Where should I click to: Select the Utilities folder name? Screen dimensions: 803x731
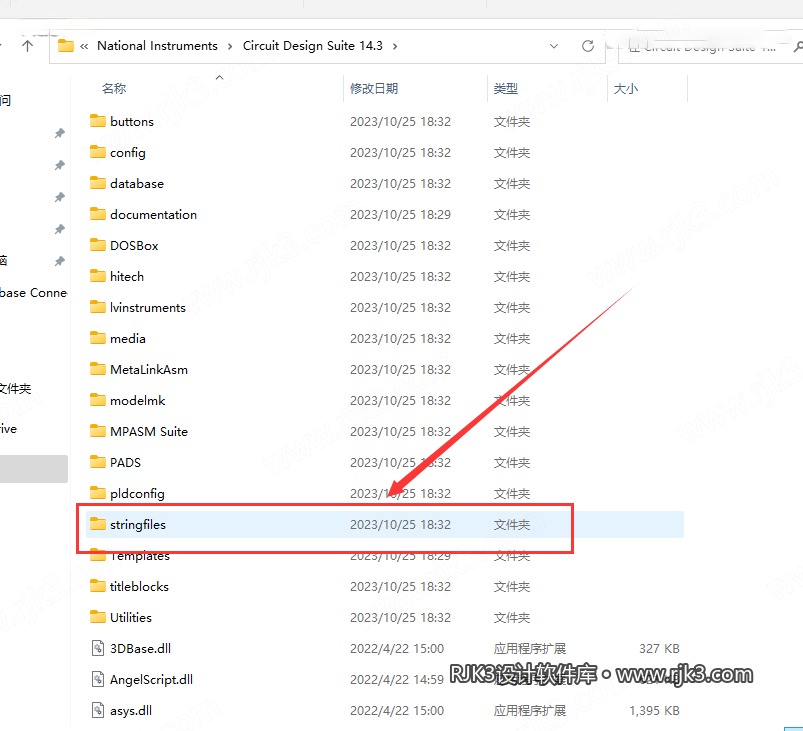click(131, 617)
